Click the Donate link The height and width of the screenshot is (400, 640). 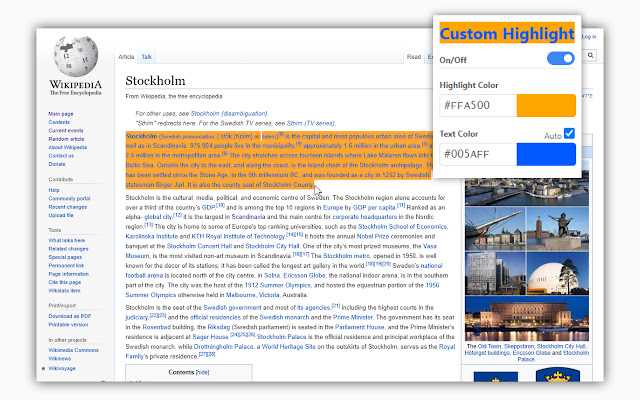[x=57, y=164]
